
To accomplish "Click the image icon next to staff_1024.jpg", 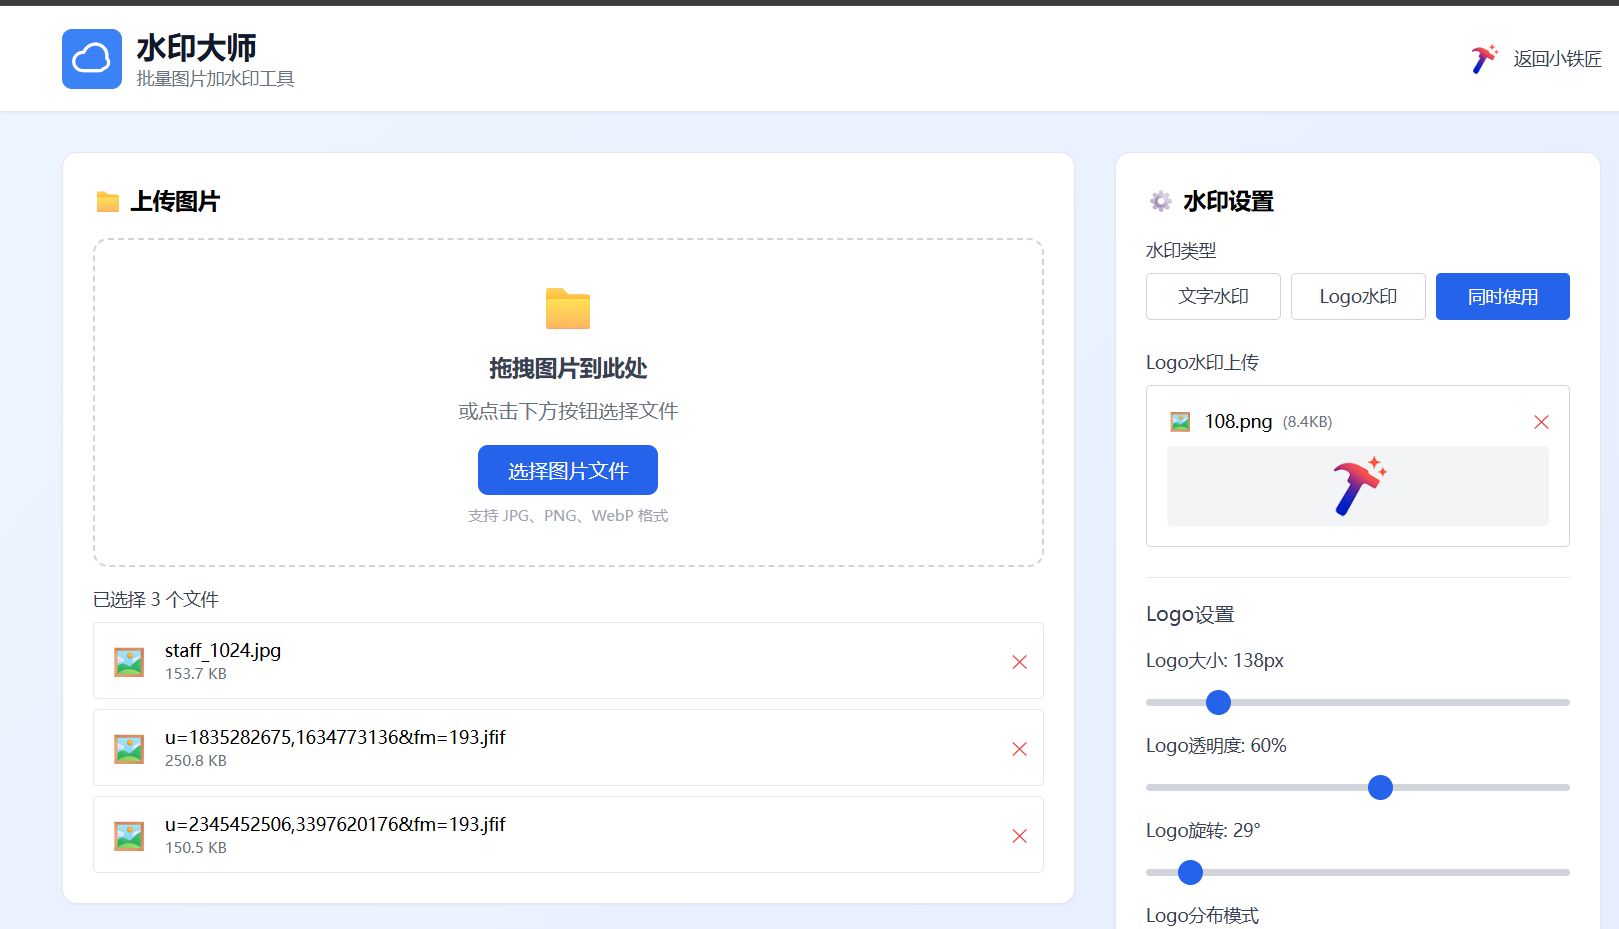I will (129, 662).
